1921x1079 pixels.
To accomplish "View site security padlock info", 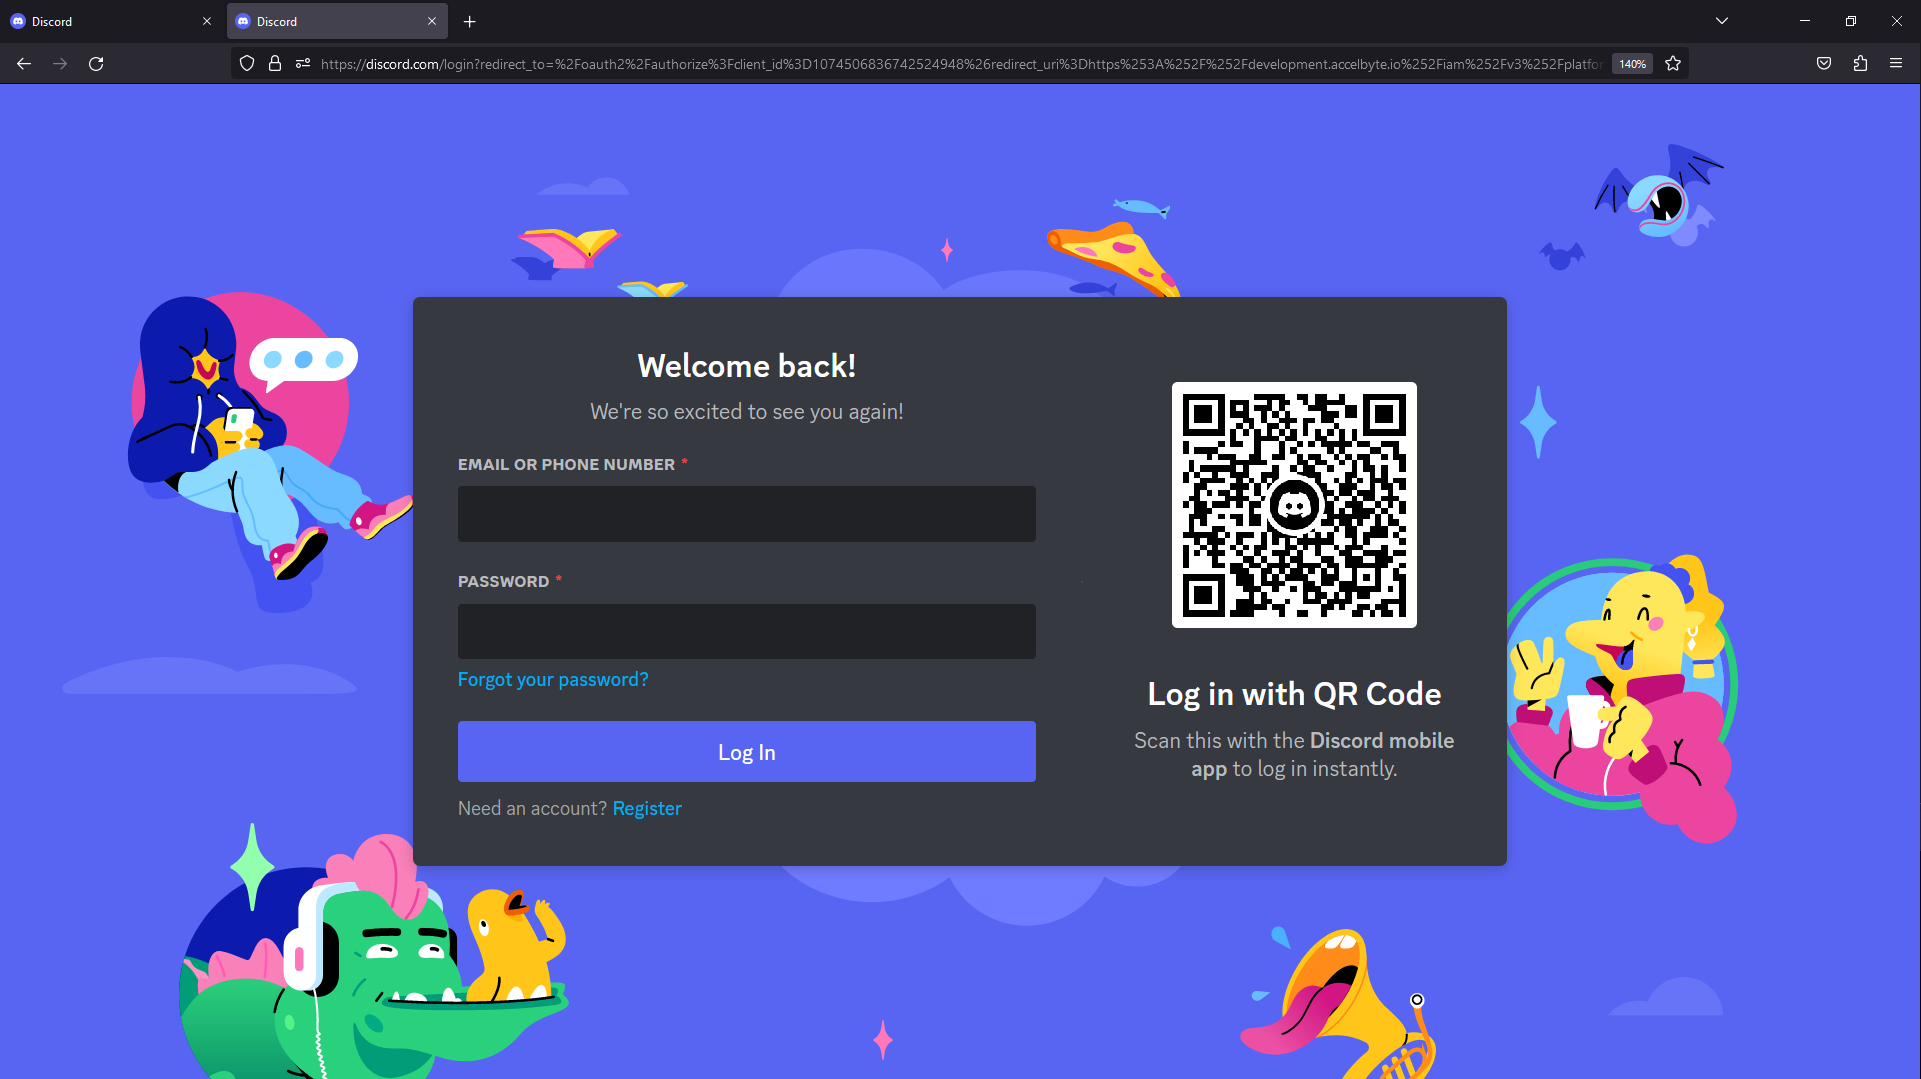I will (x=275, y=64).
